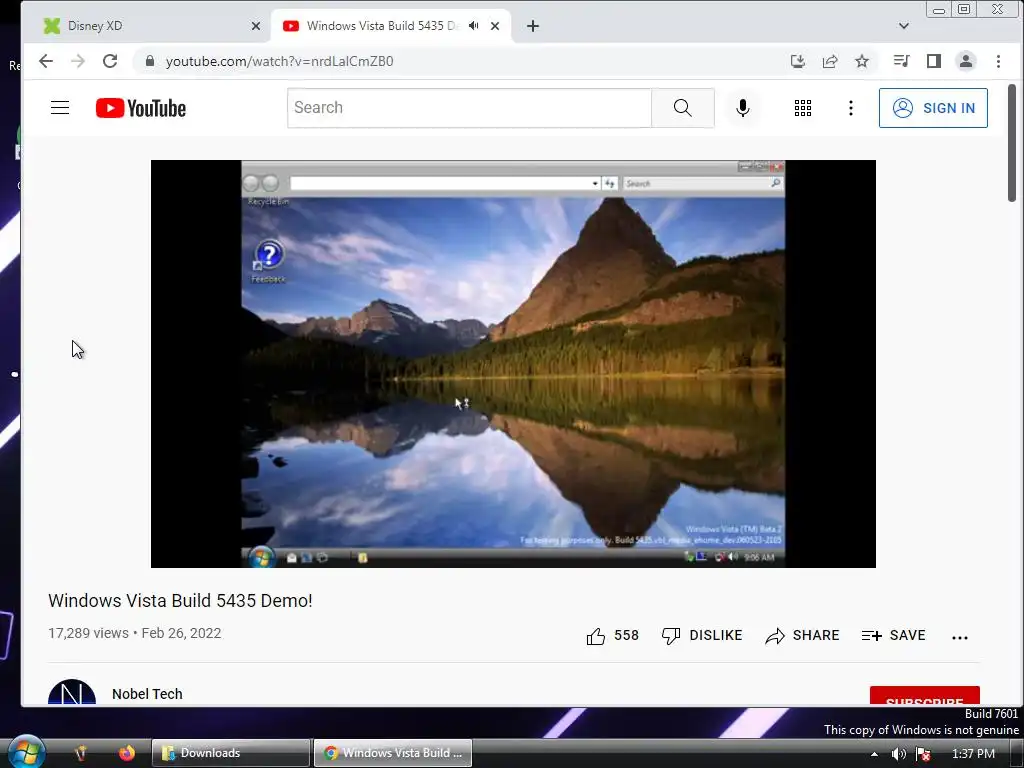
Task: Open Nobel Tech channel avatar
Action: click(72, 694)
